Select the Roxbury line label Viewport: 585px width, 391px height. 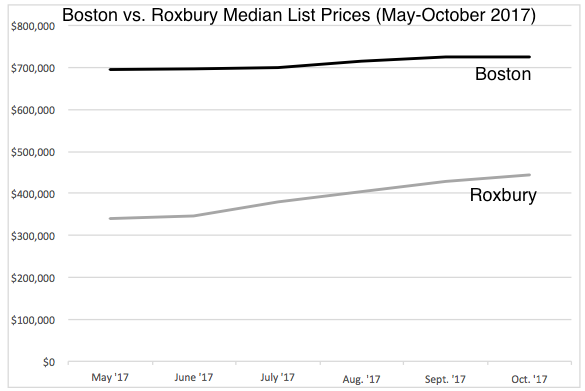(x=503, y=195)
